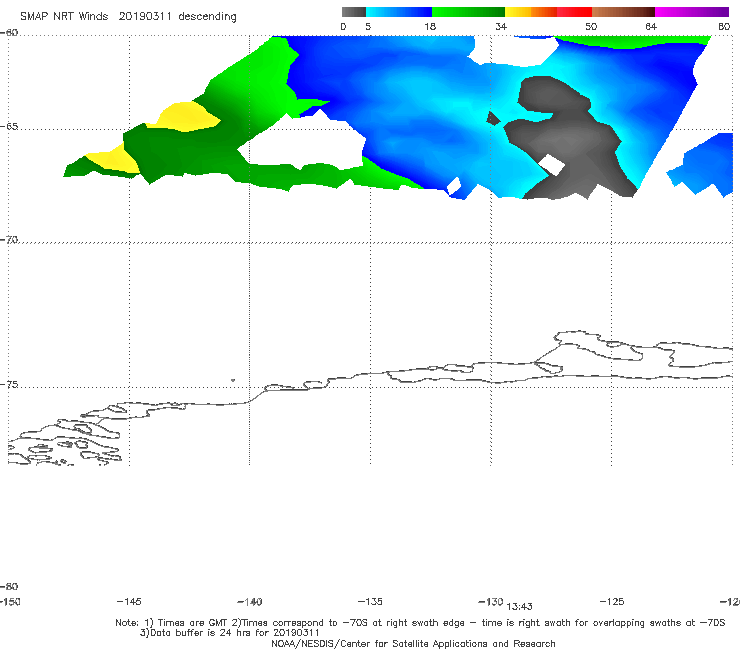740x650 pixels.
Task: Click the colorbar scale label '5'
Action: point(368,26)
